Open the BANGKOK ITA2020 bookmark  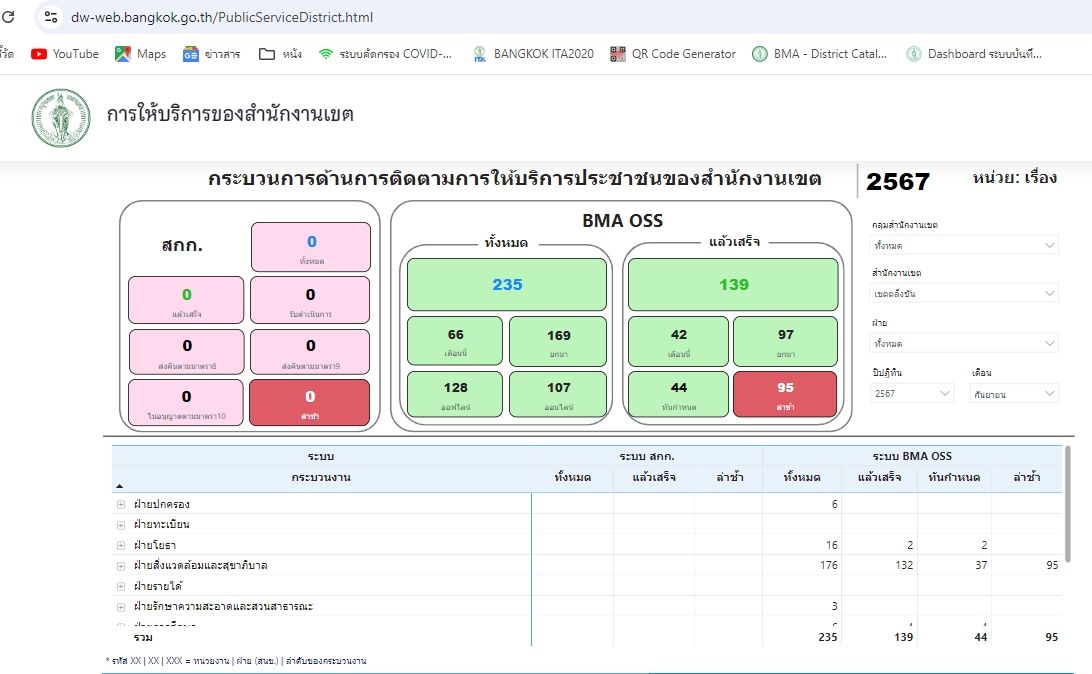pos(533,54)
